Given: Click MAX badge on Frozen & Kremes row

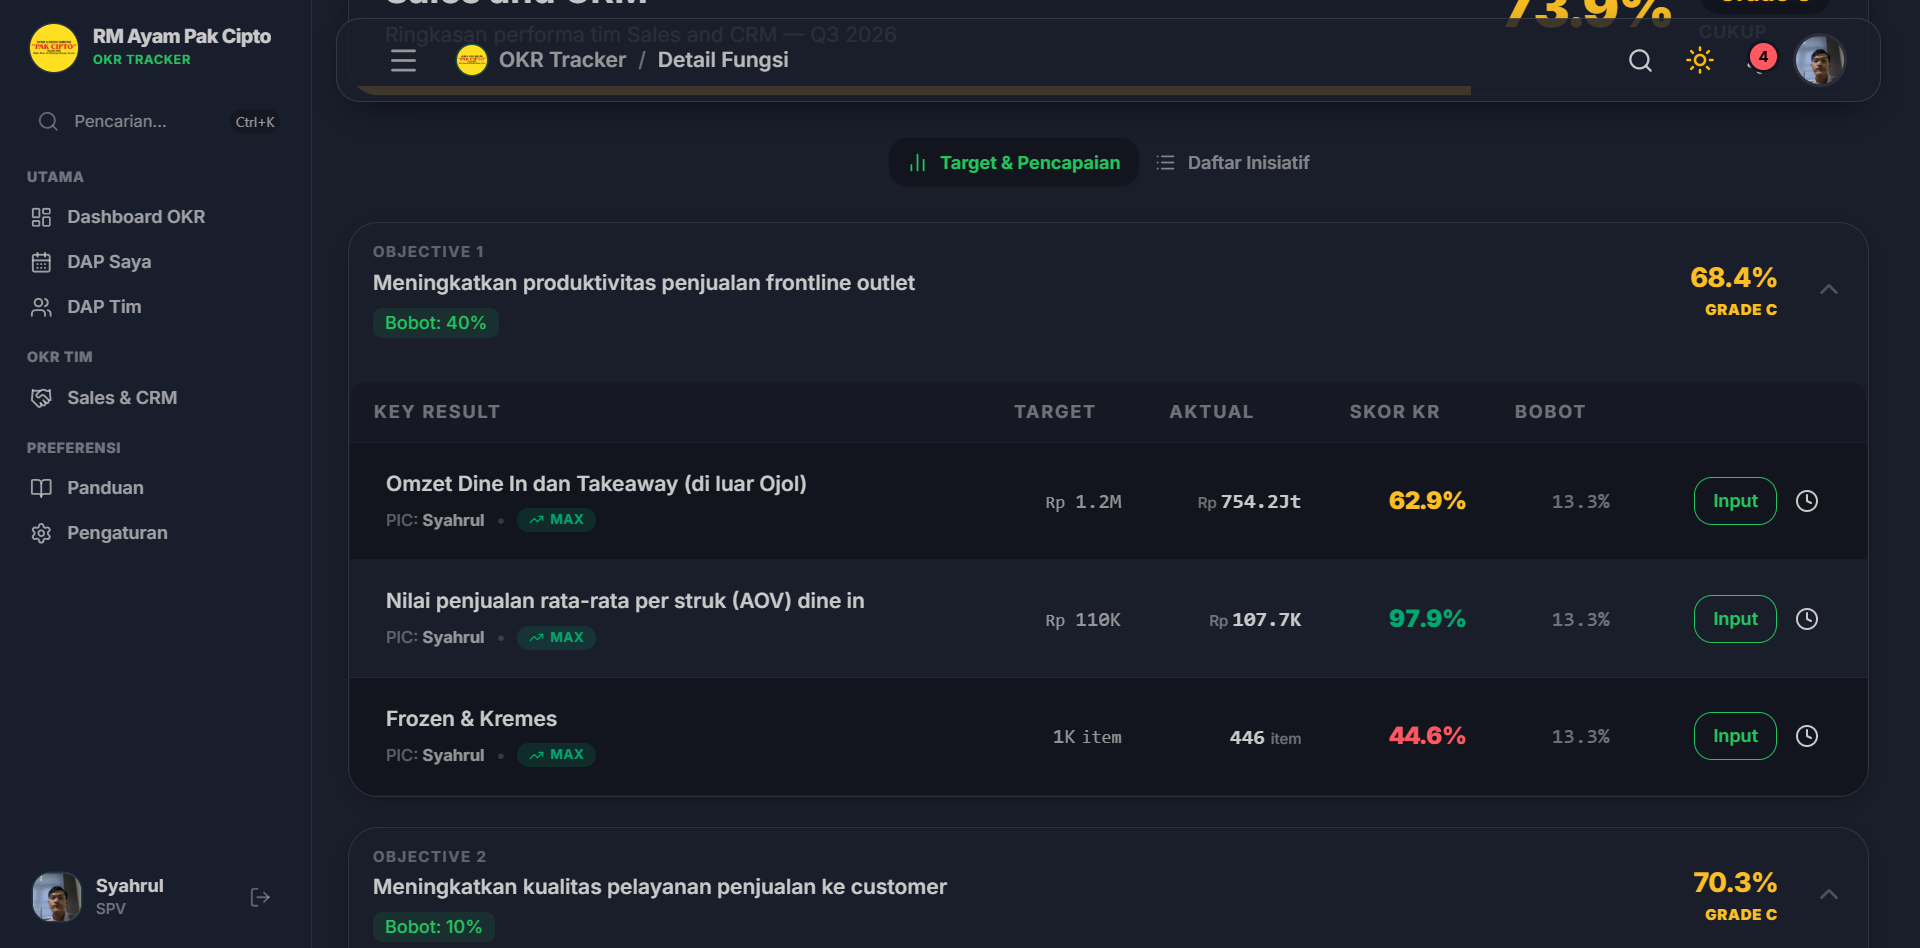Looking at the screenshot, I should click(556, 755).
